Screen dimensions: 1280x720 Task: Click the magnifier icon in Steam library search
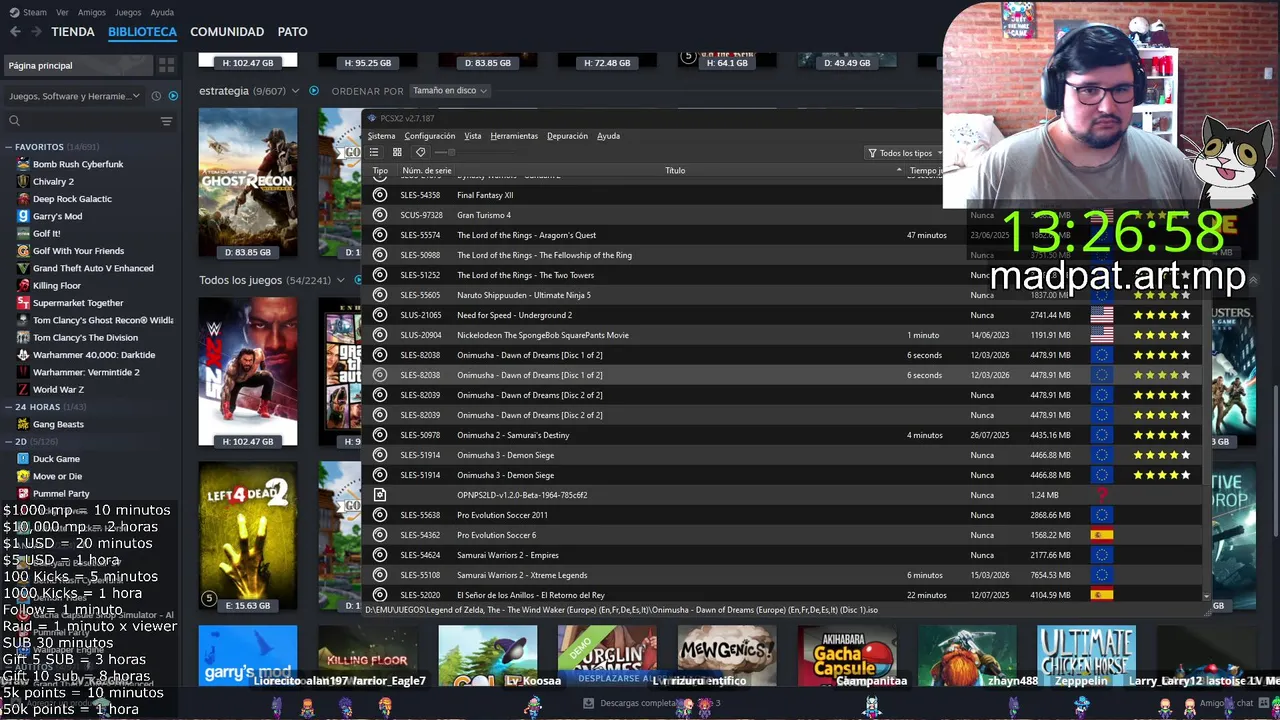14,121
